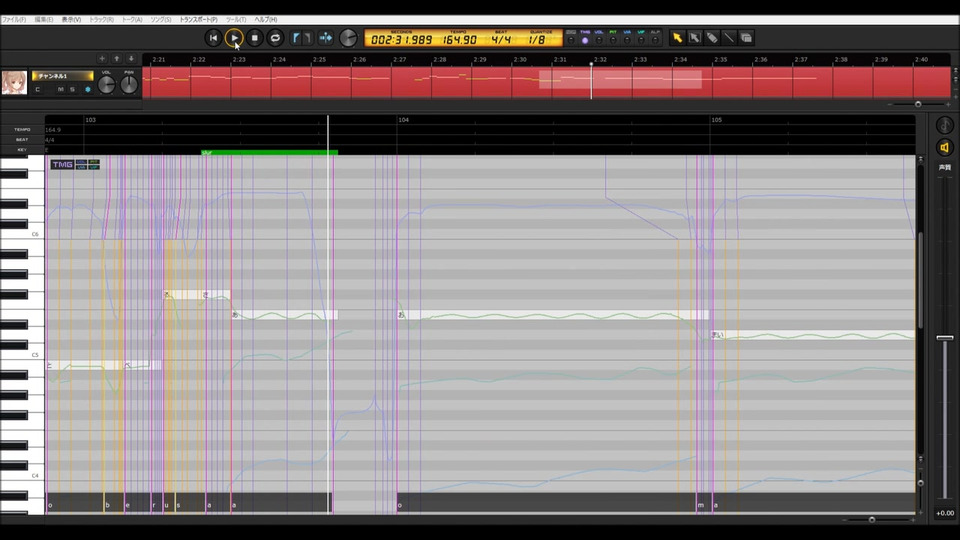
Task: Click the track zoom slider handle
Action: point(918,105)
